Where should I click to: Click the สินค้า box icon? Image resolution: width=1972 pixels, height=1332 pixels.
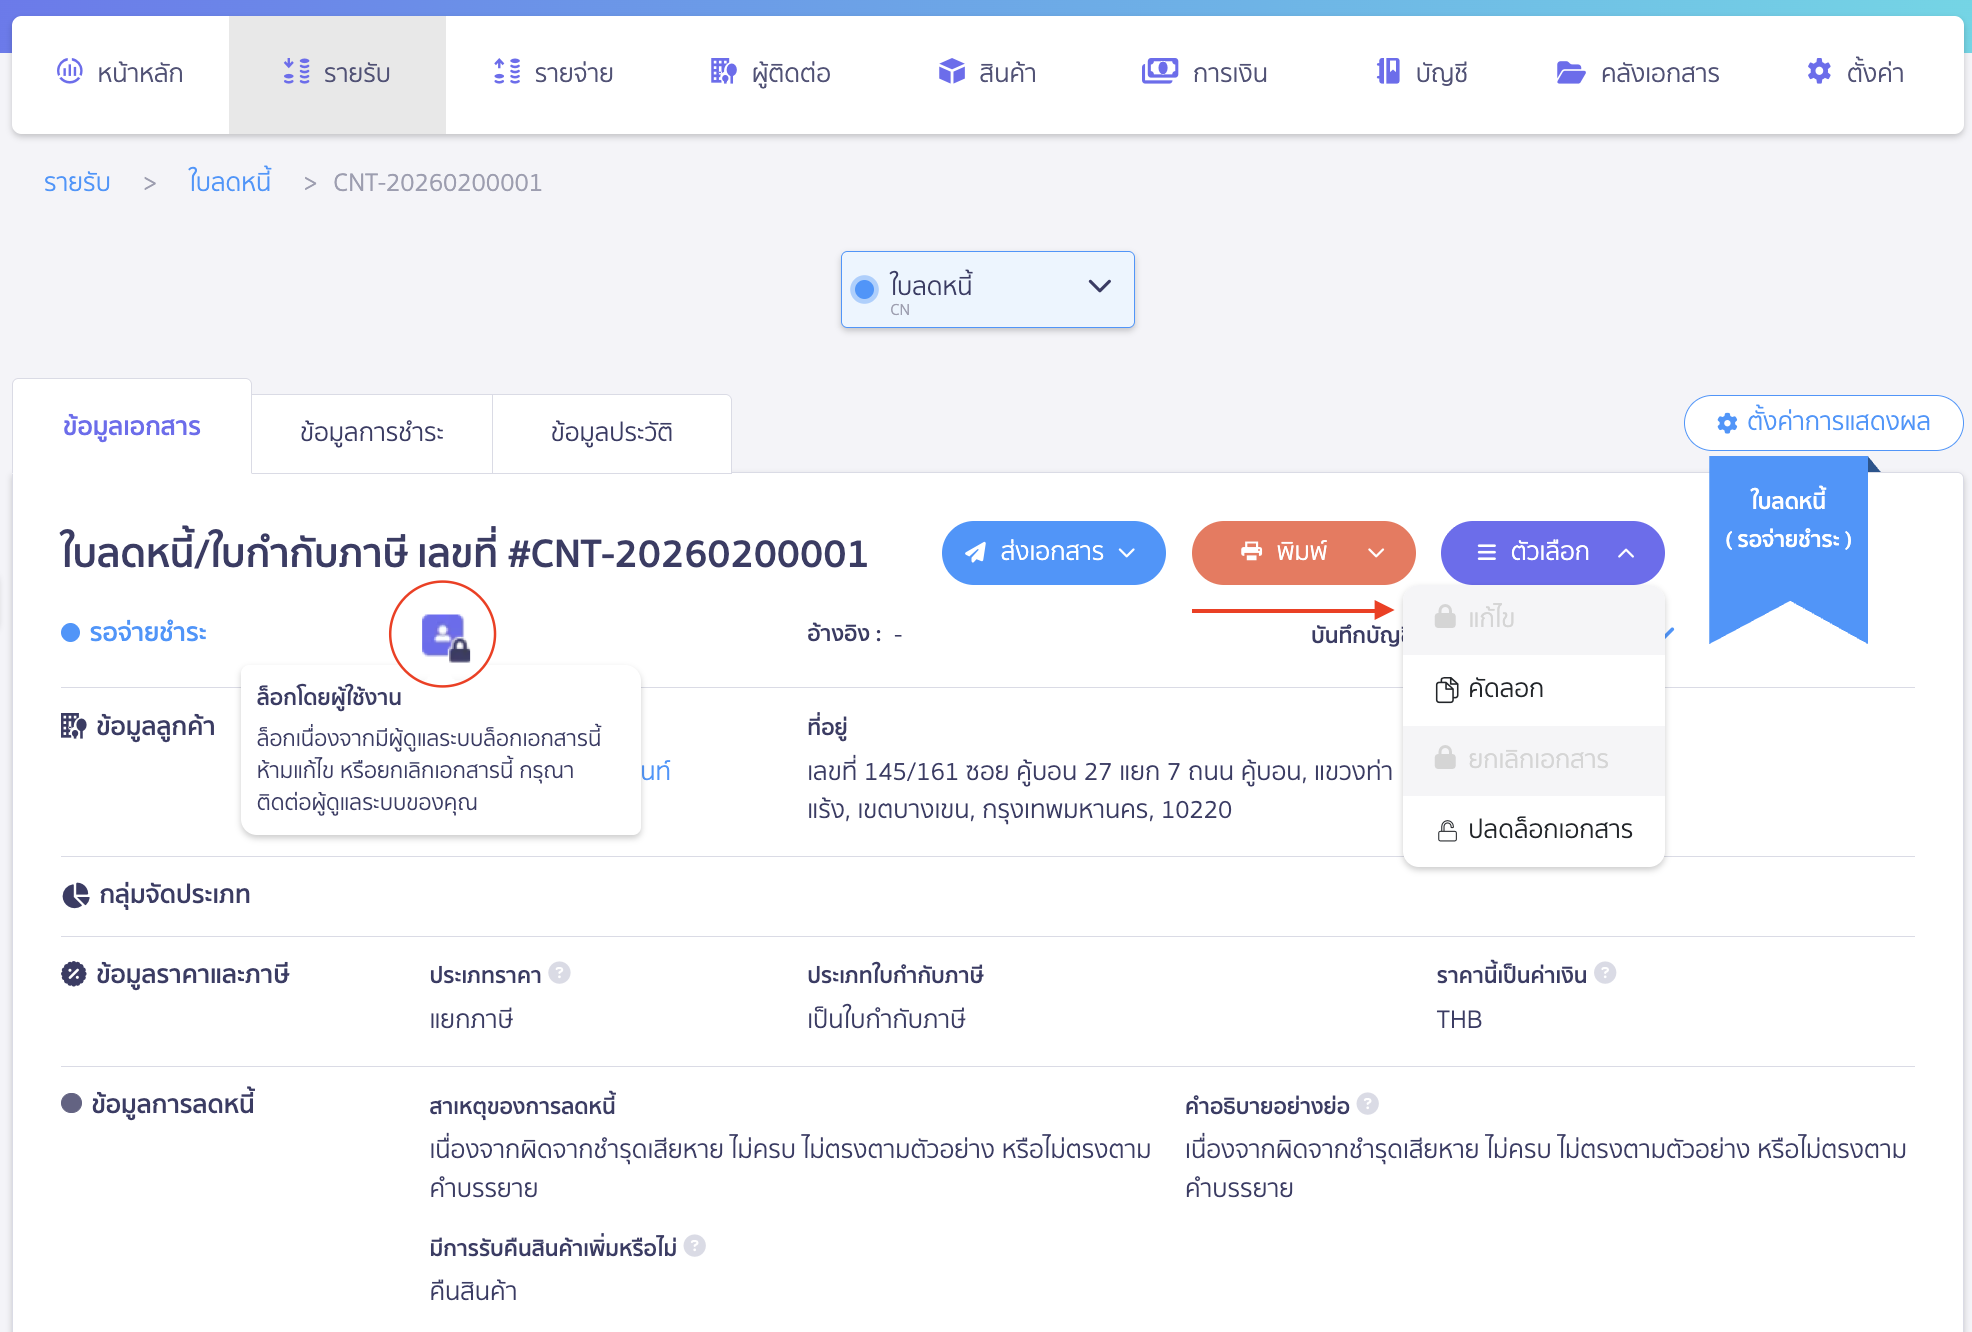[x=951, y=72]
